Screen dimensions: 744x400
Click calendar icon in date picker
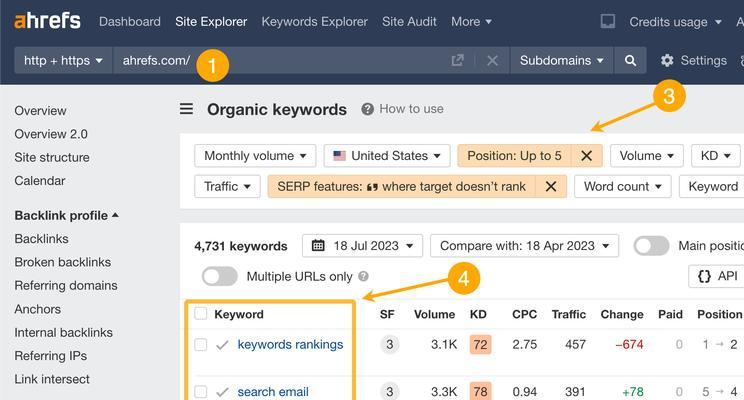[318, 246]
